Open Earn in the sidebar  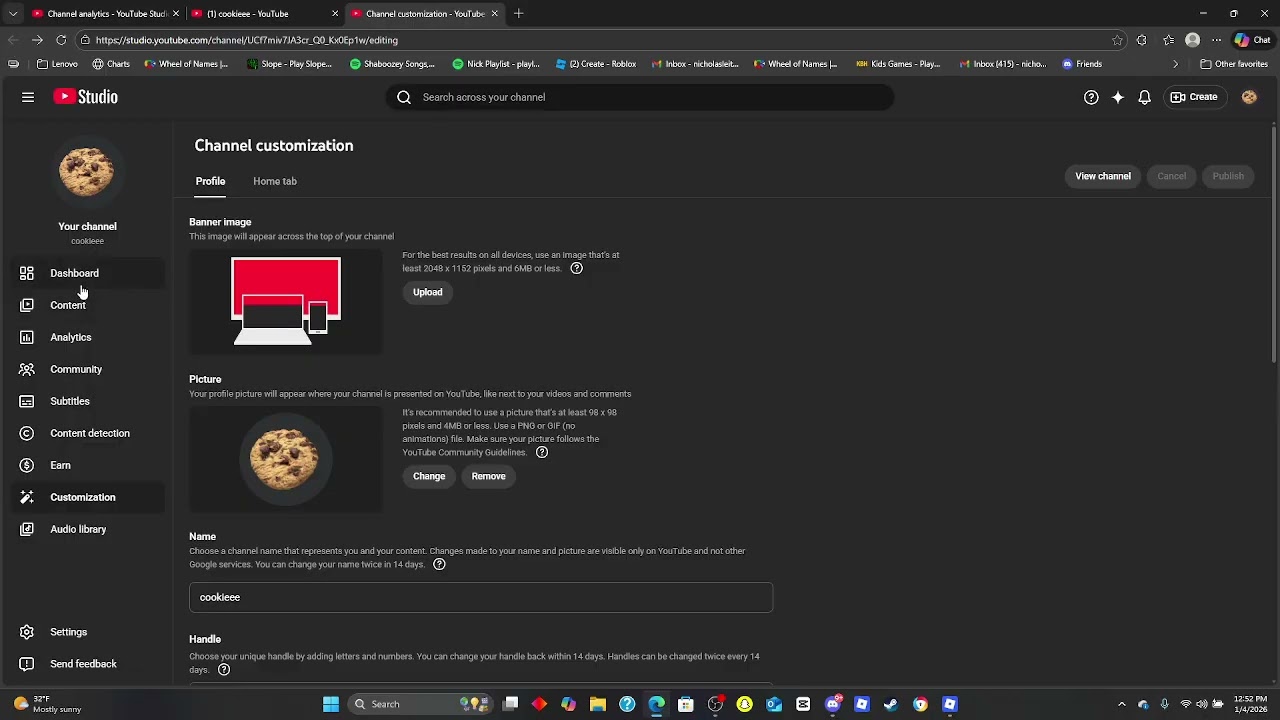pos(87,465)
